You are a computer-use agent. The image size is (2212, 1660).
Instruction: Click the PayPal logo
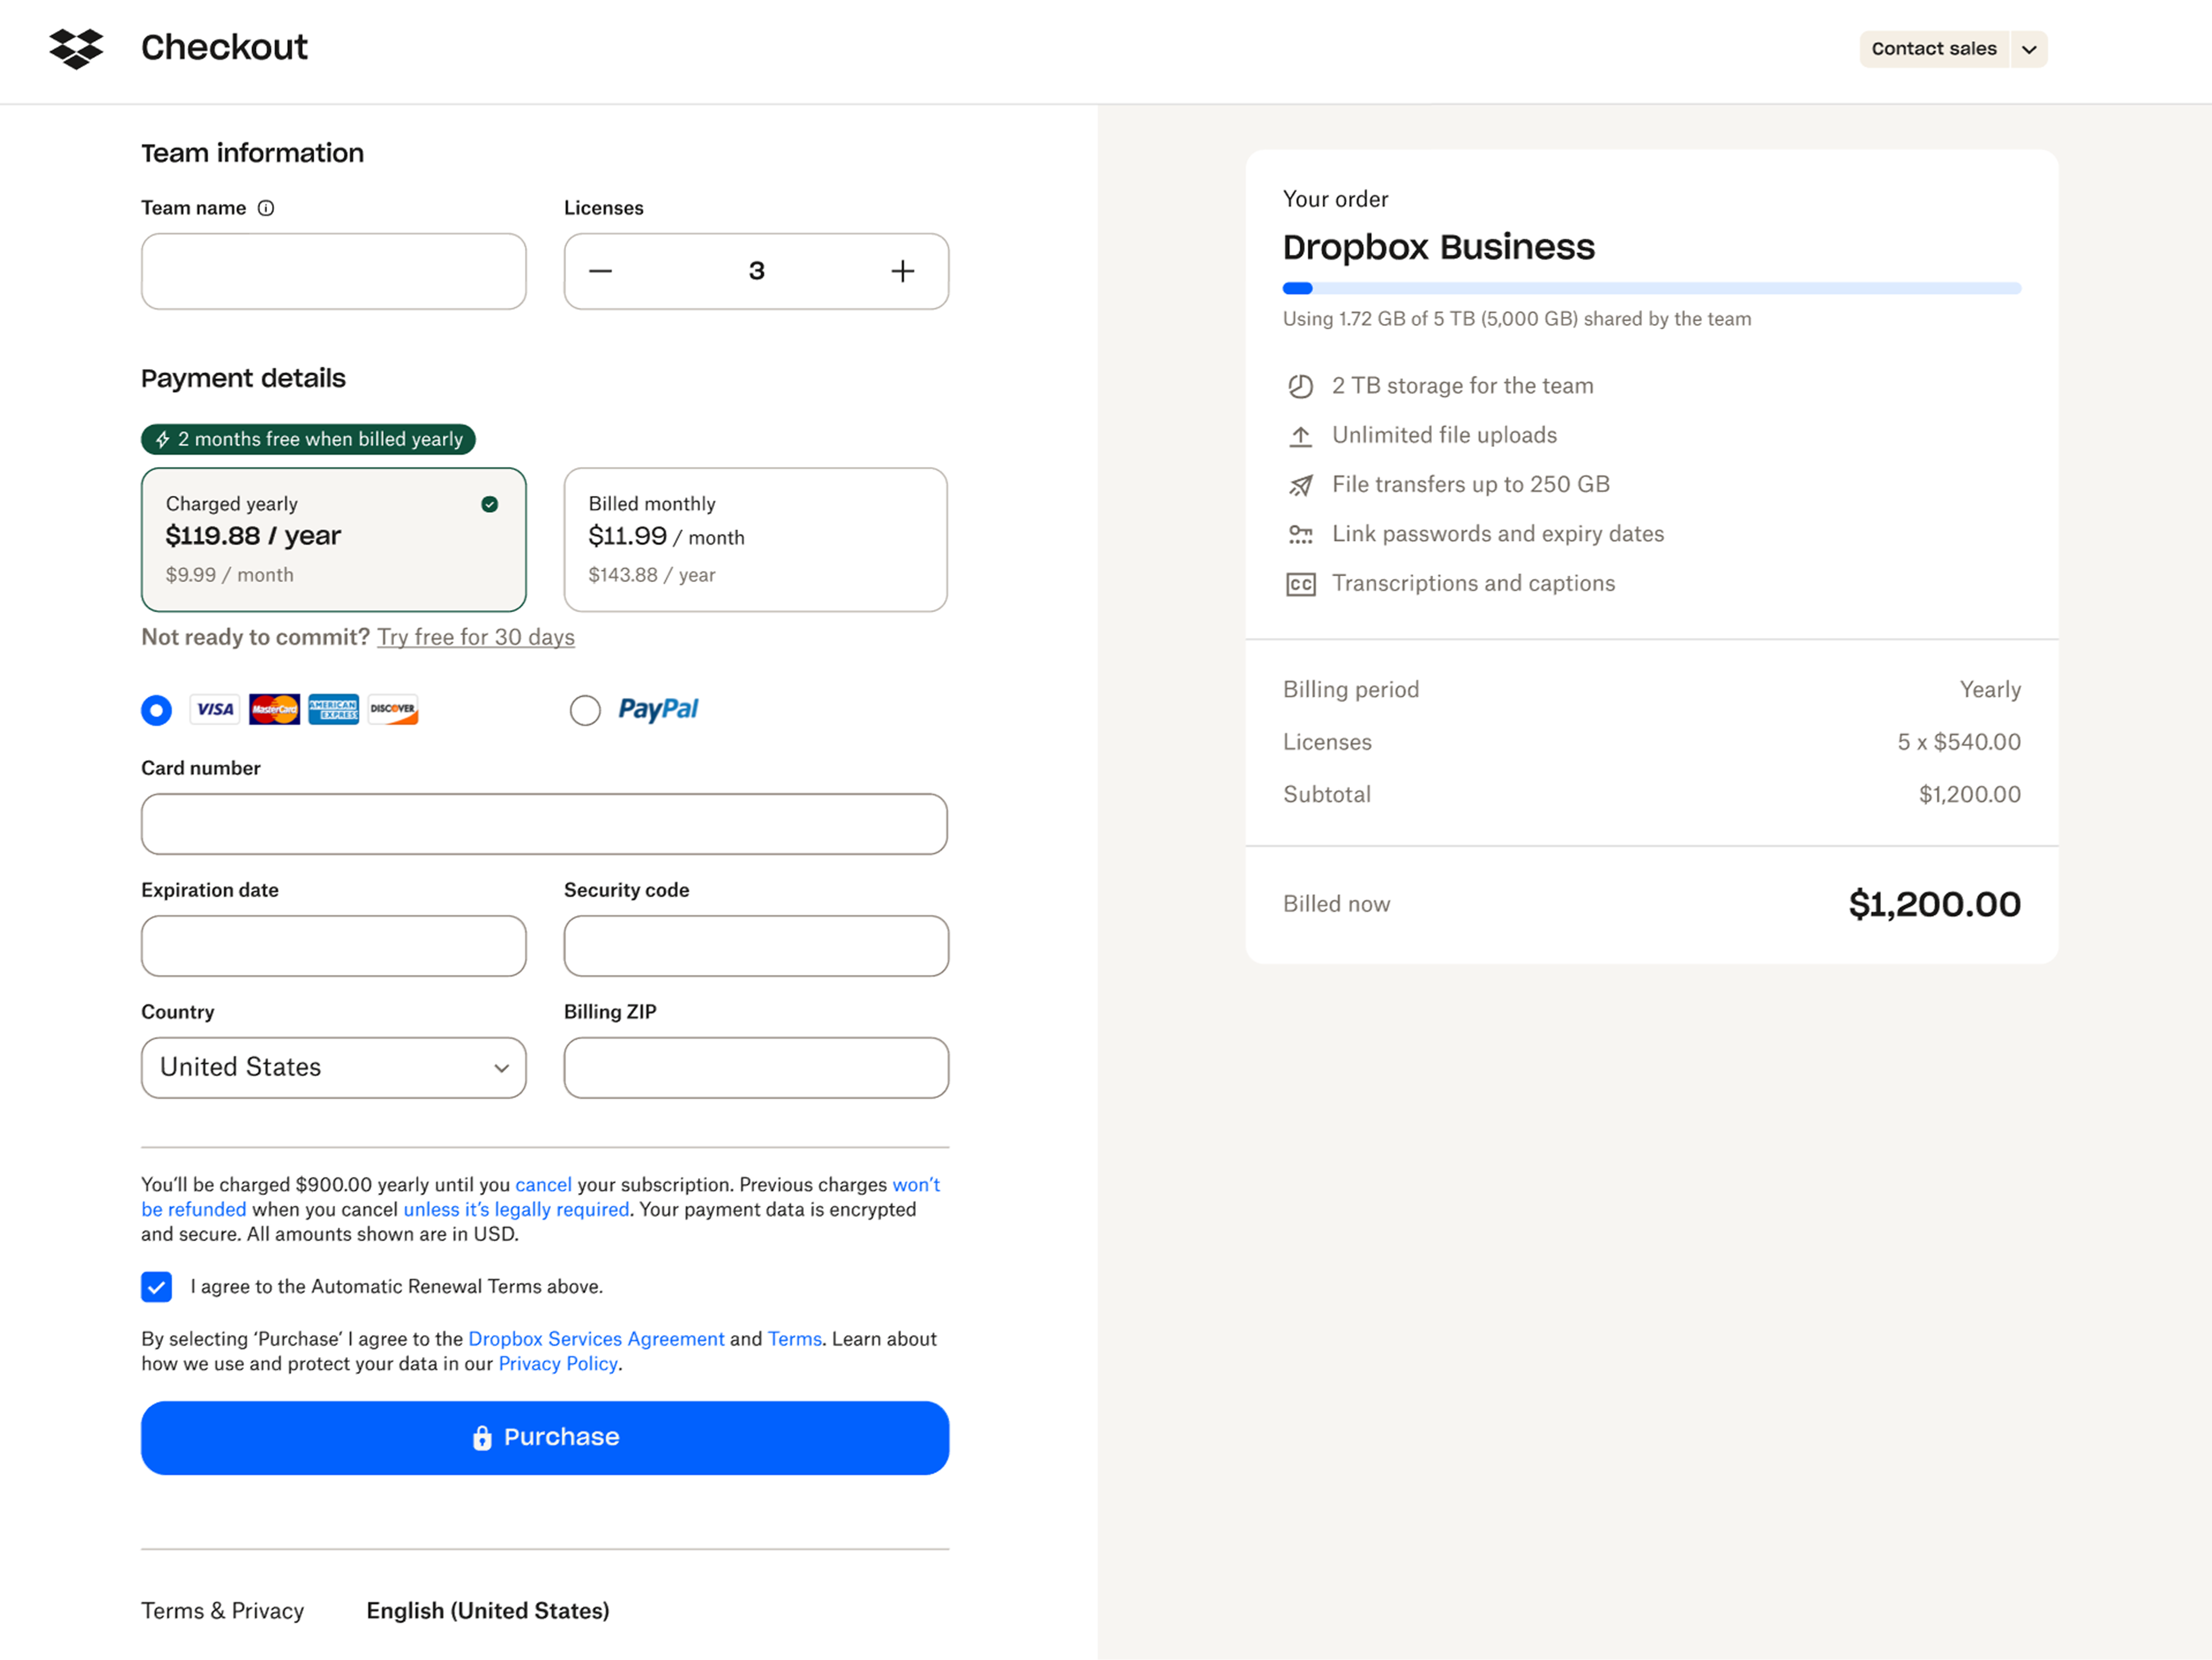coord(658,709)
